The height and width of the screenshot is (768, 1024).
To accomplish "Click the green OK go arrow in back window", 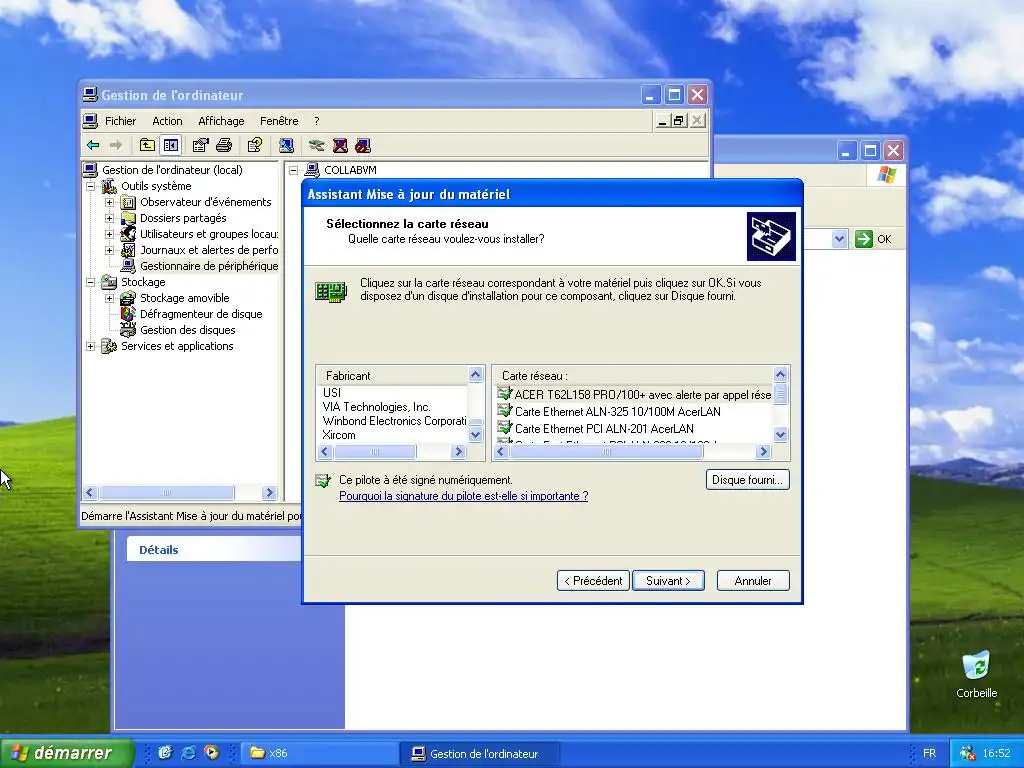I will 863,239.
